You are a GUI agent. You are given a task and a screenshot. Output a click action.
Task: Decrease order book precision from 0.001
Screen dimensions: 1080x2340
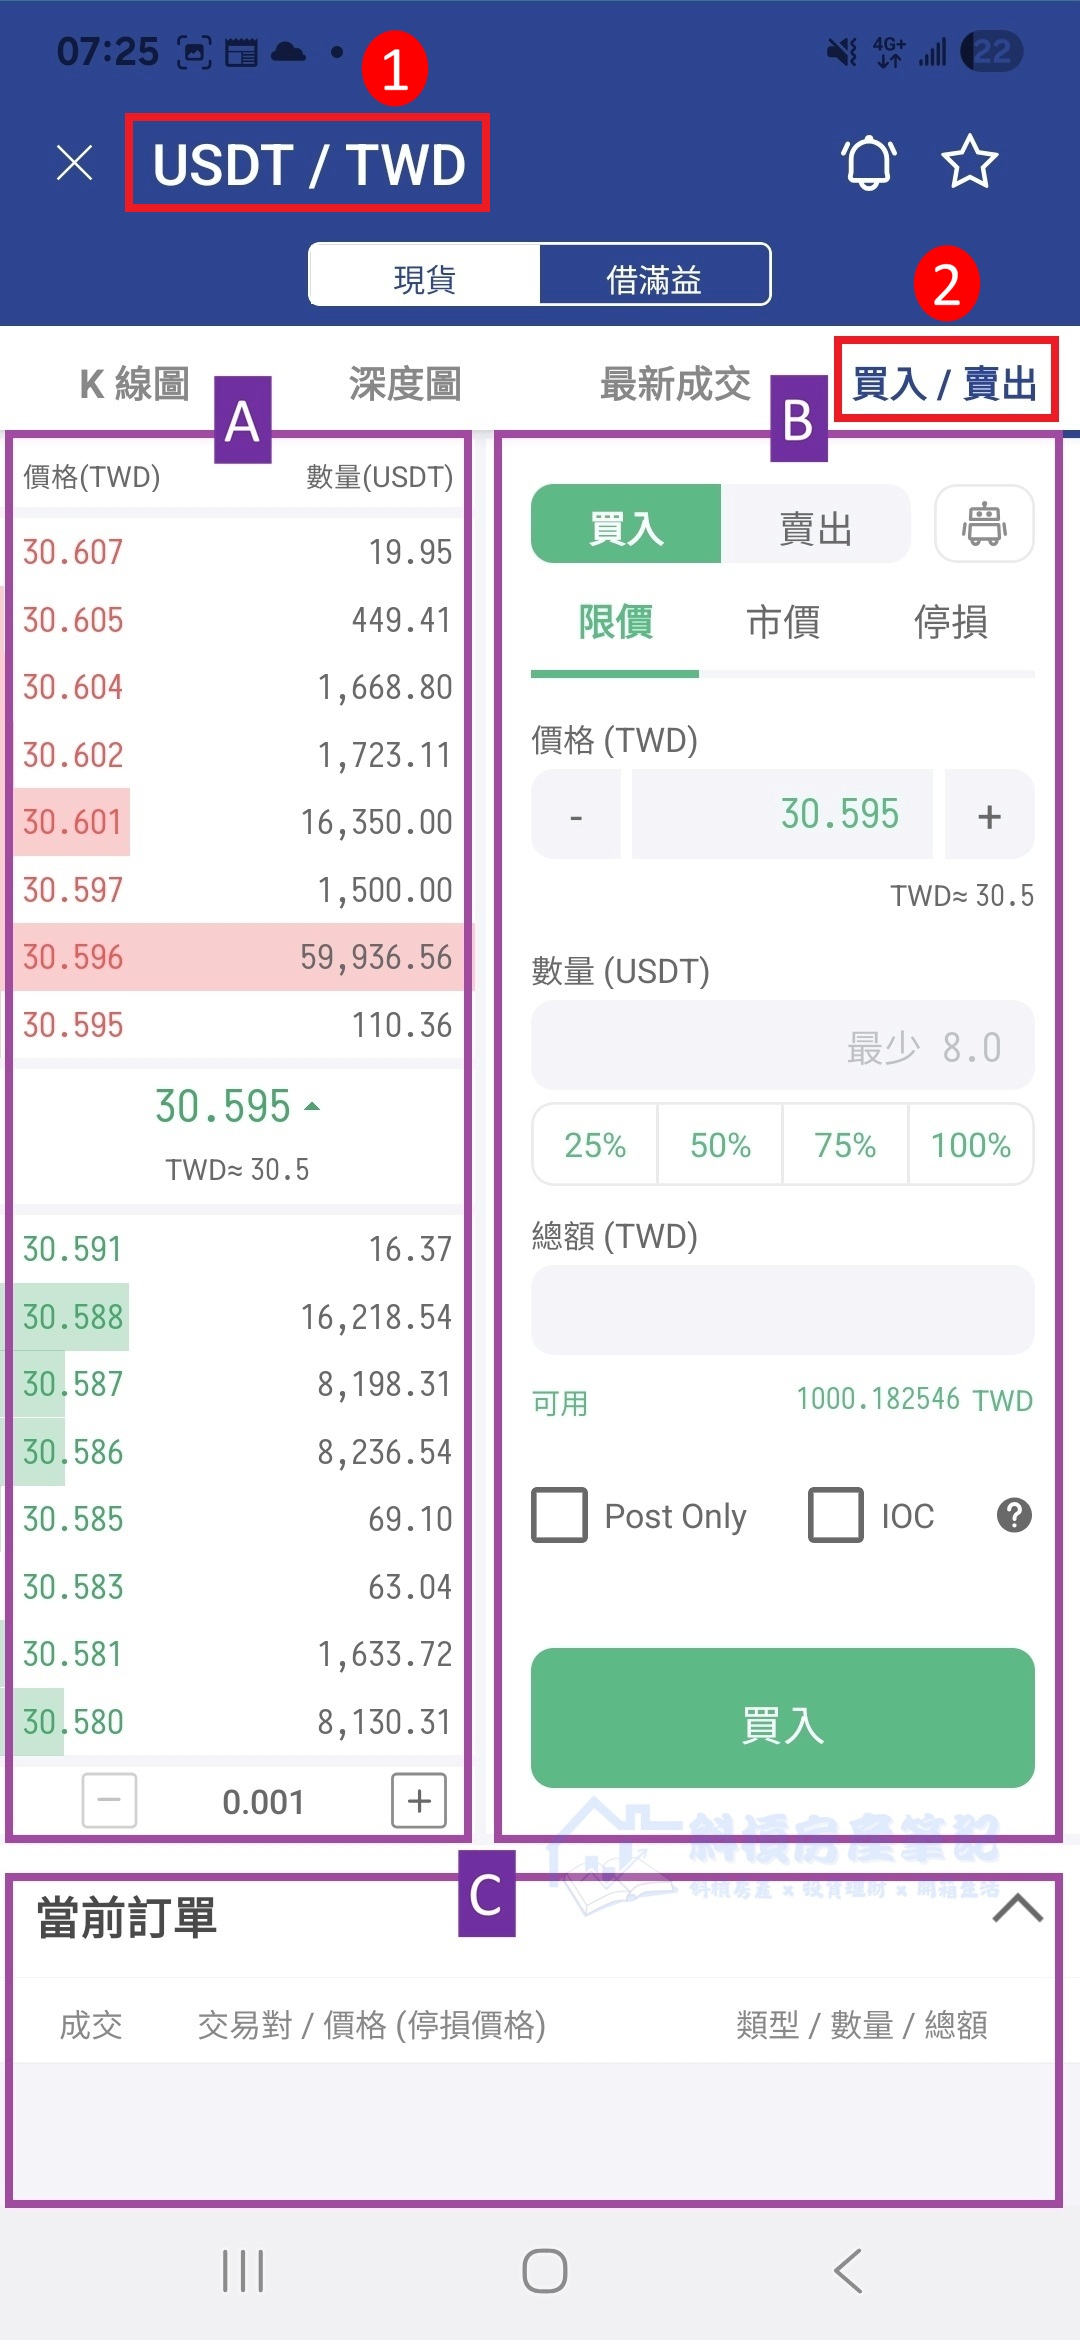109,1801
